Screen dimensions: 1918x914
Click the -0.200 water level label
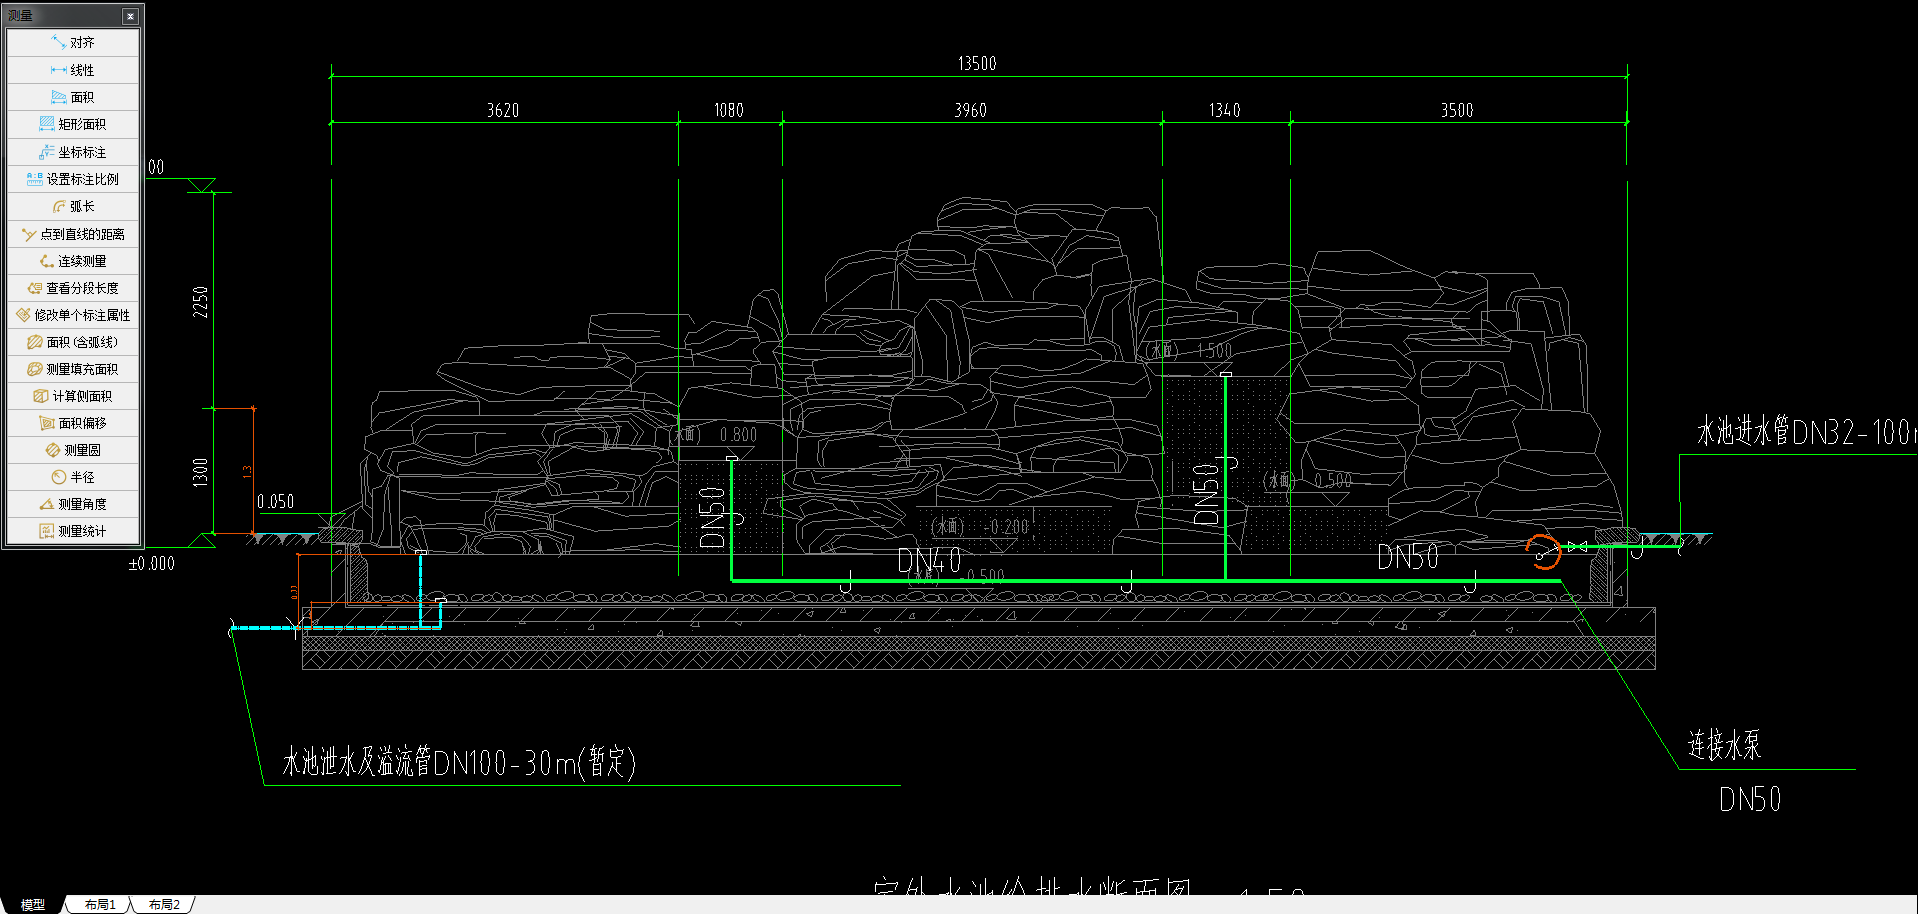(1006, 527)
